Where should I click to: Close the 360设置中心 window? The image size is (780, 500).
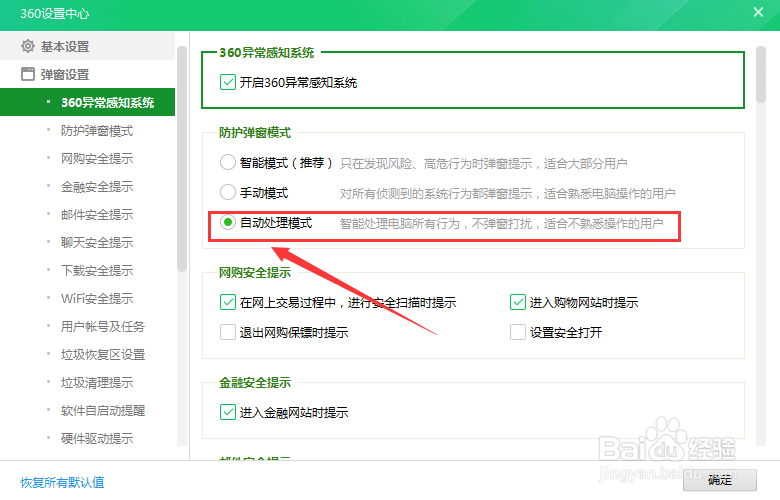point(758,12)
